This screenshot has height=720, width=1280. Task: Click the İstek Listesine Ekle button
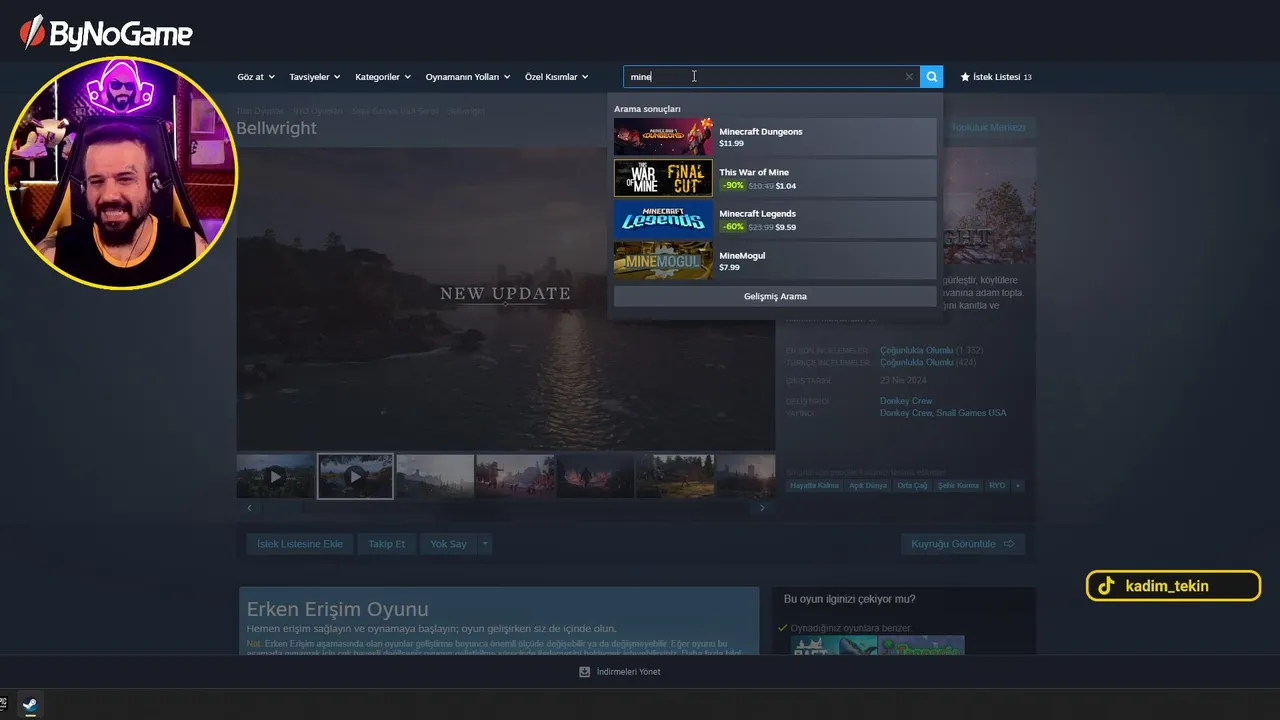pyautogui.click(x=300, y=544)
